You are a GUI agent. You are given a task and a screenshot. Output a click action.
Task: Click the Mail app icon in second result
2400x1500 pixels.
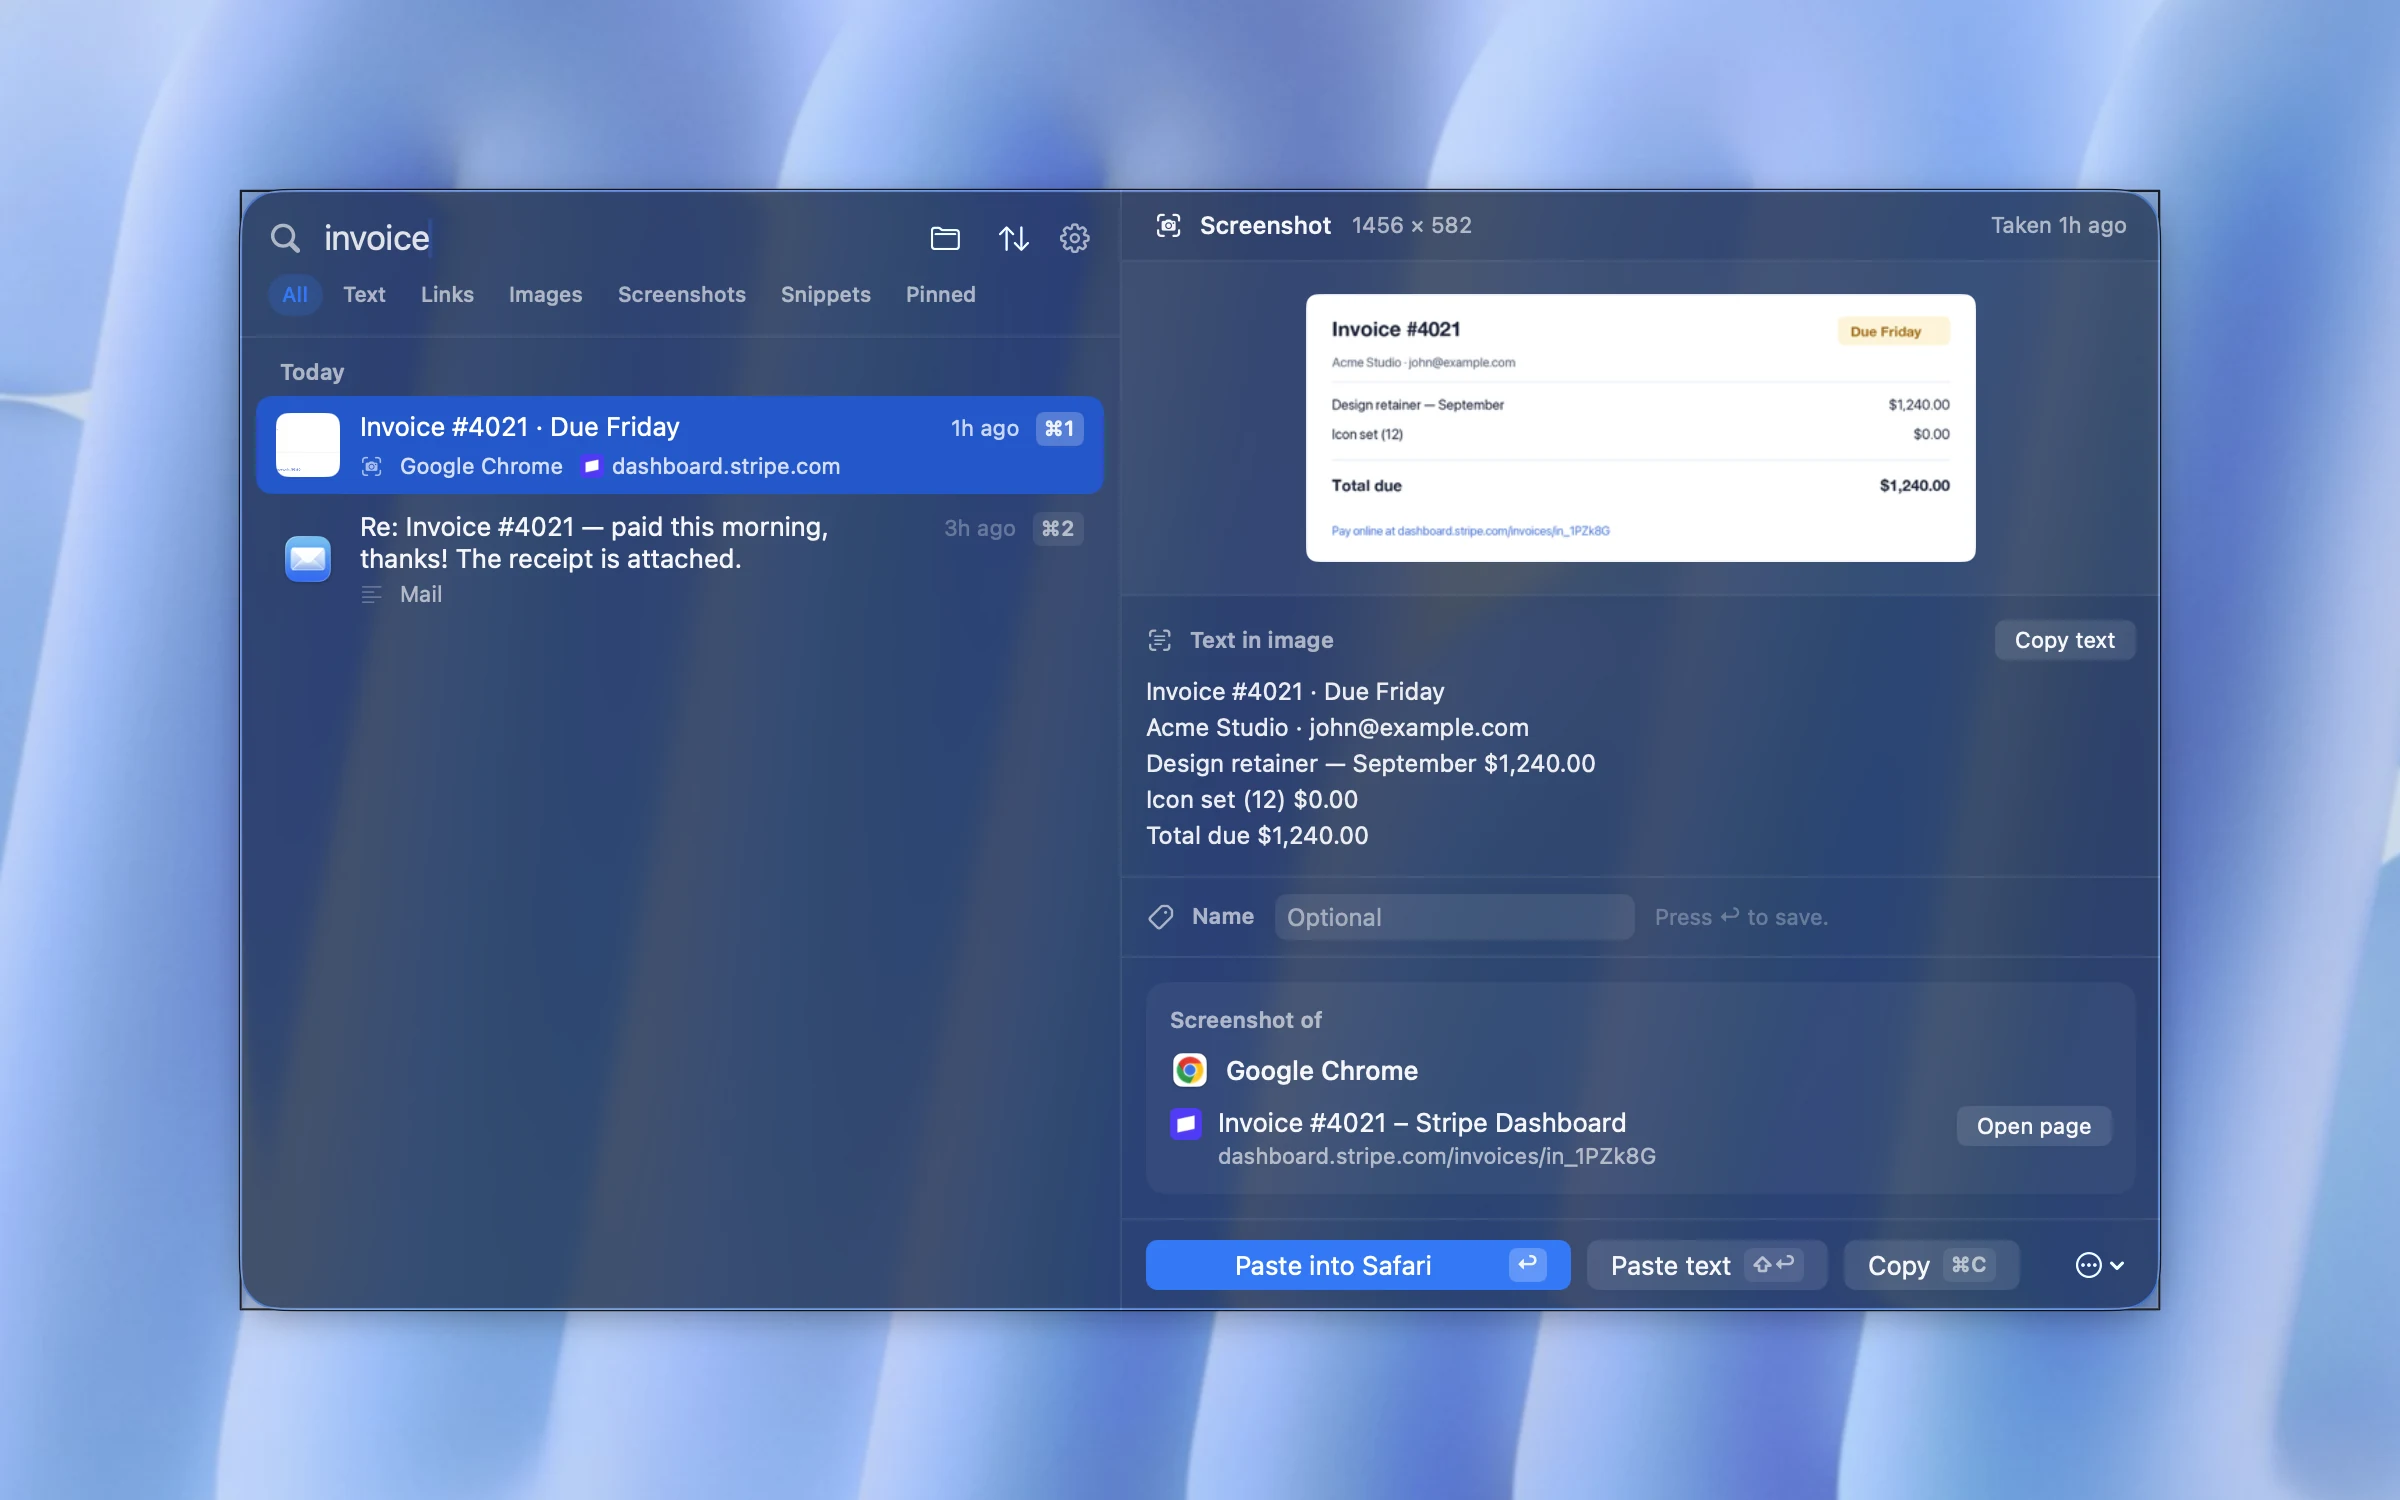tap(307, 558)
